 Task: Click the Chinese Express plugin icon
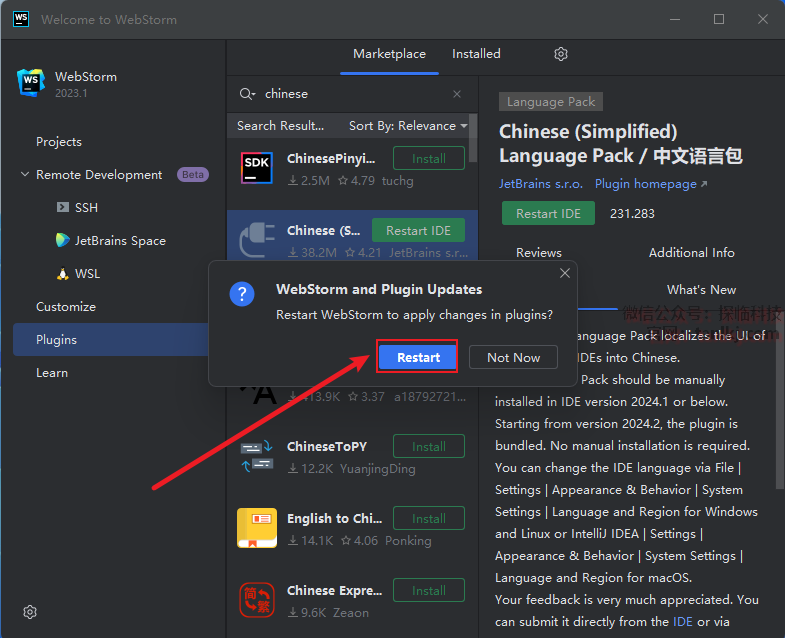pos(257,600)
